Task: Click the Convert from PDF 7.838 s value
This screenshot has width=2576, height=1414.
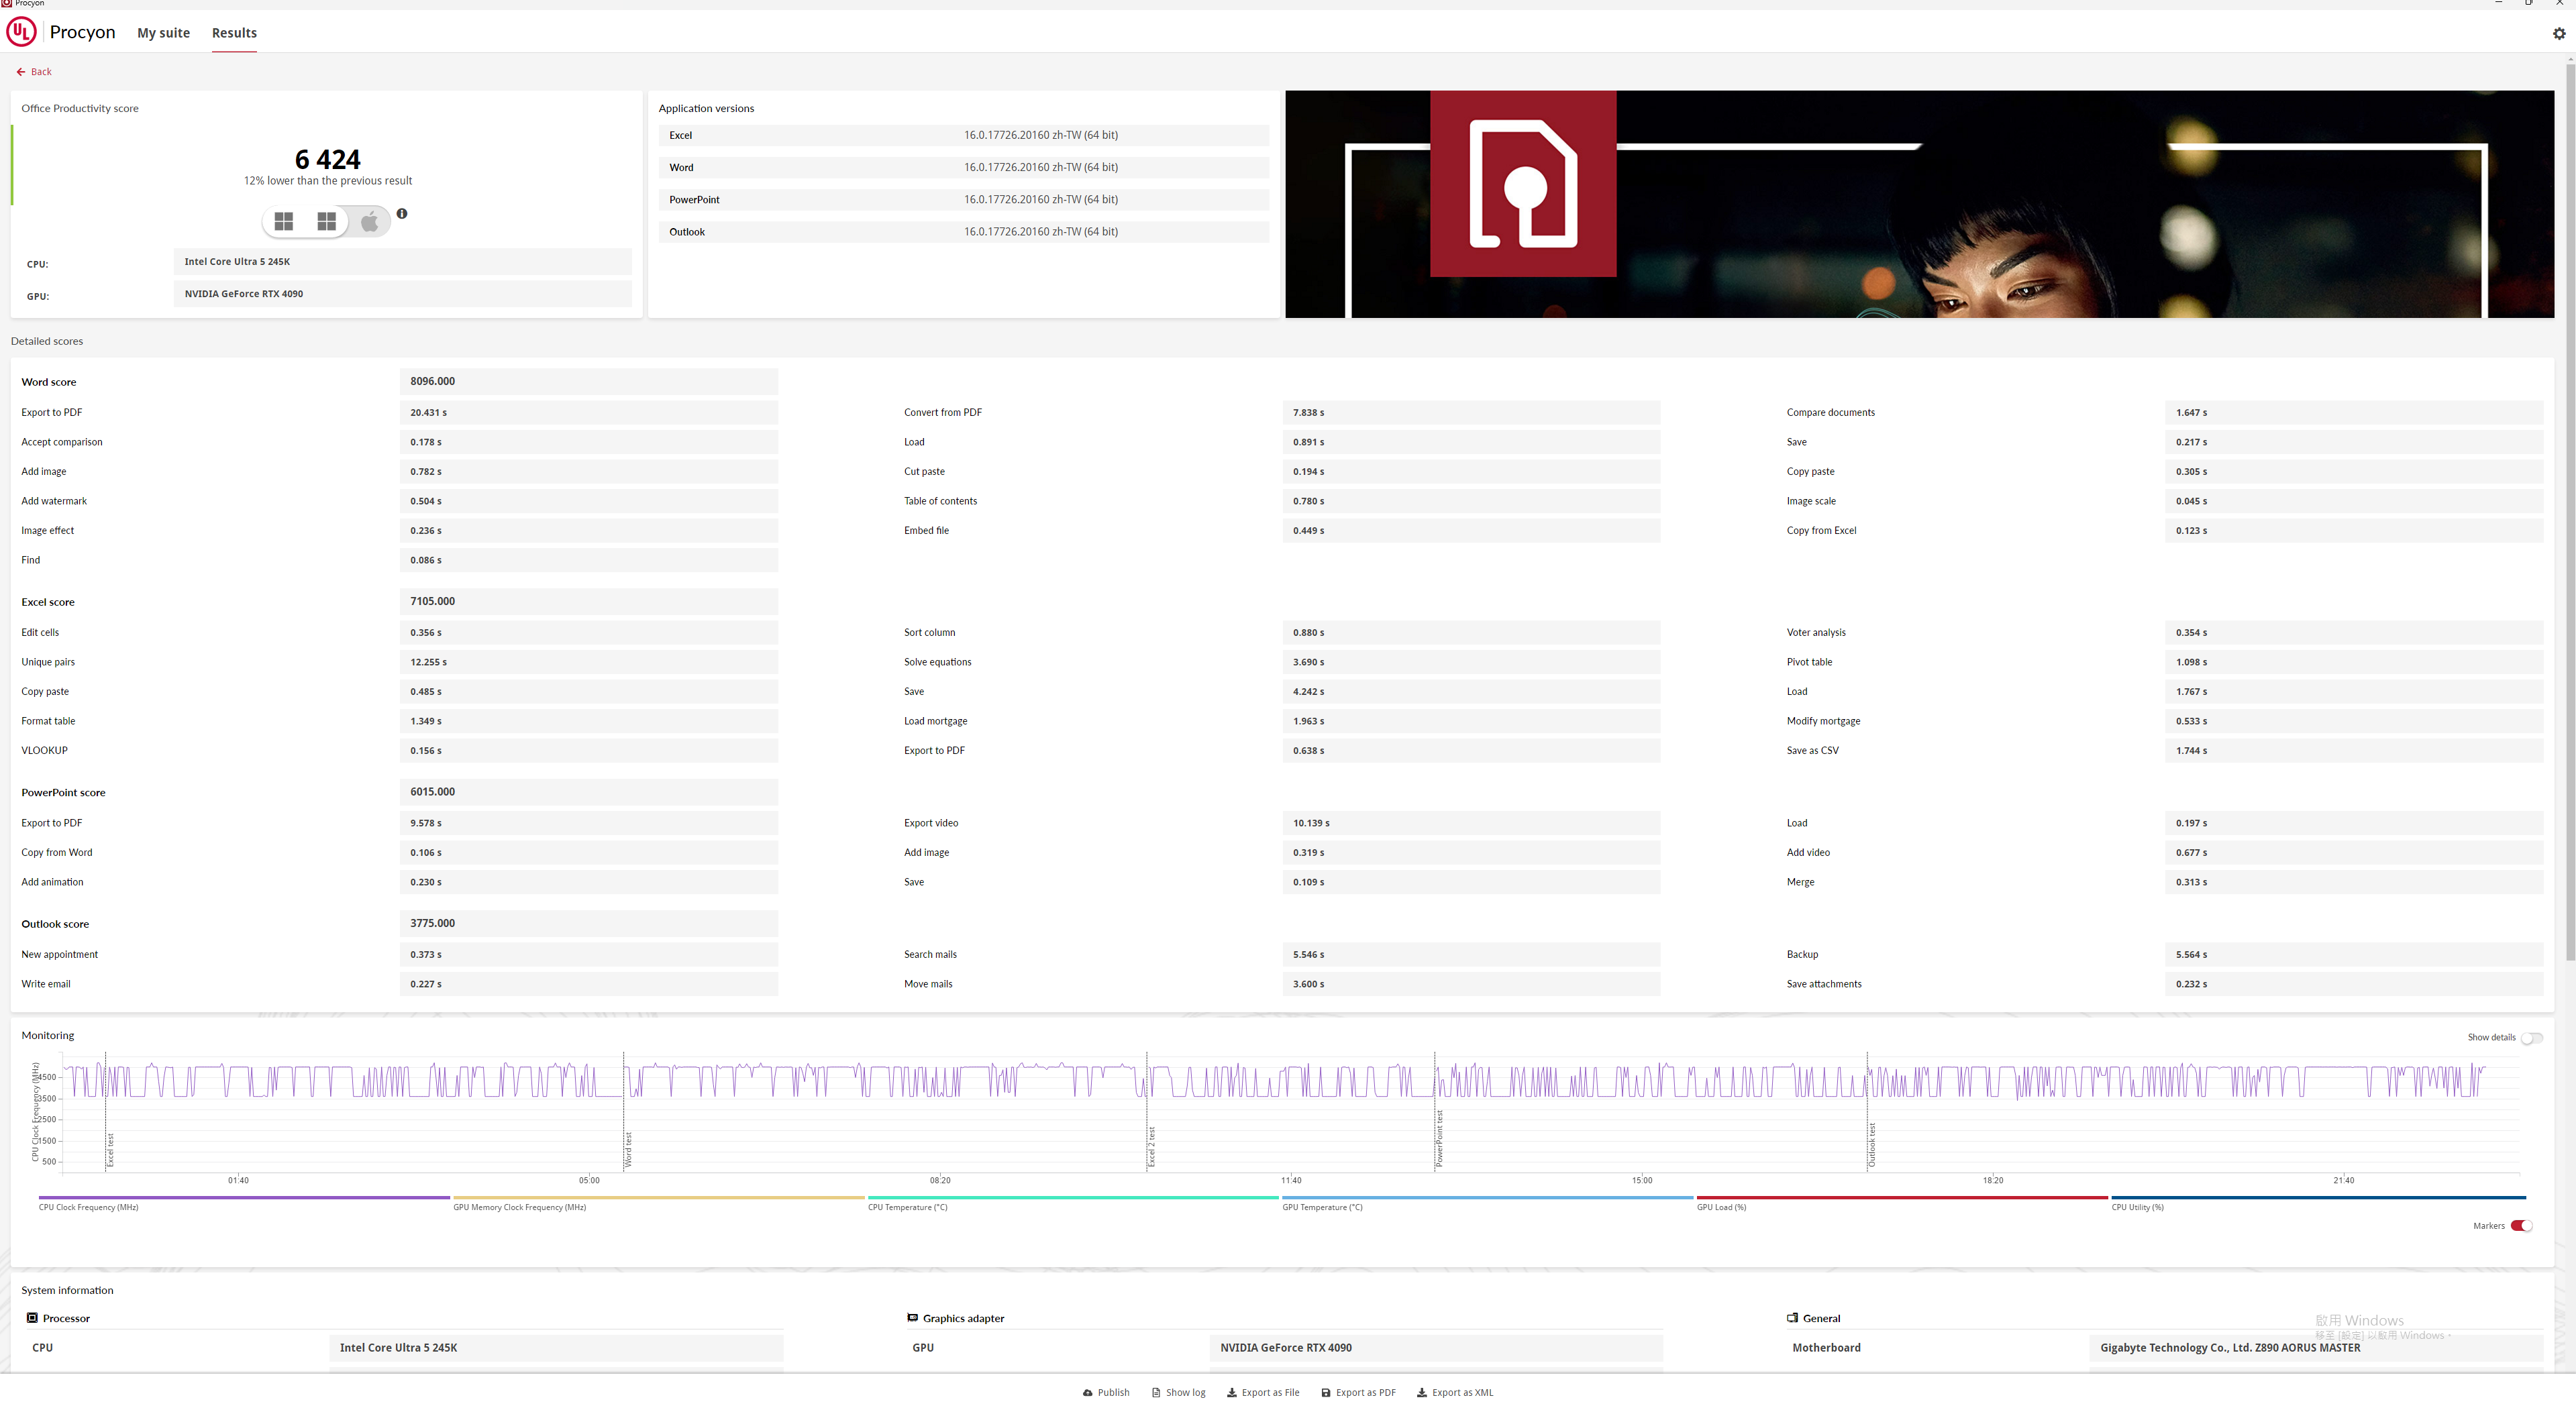Action: (x=1471, y=412)
